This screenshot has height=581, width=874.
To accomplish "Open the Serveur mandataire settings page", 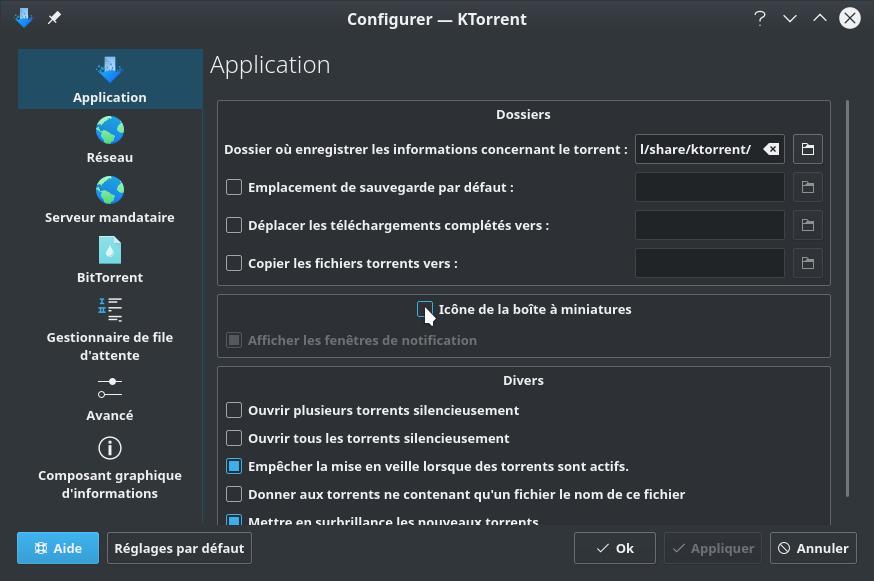I will tap(110, 200).
